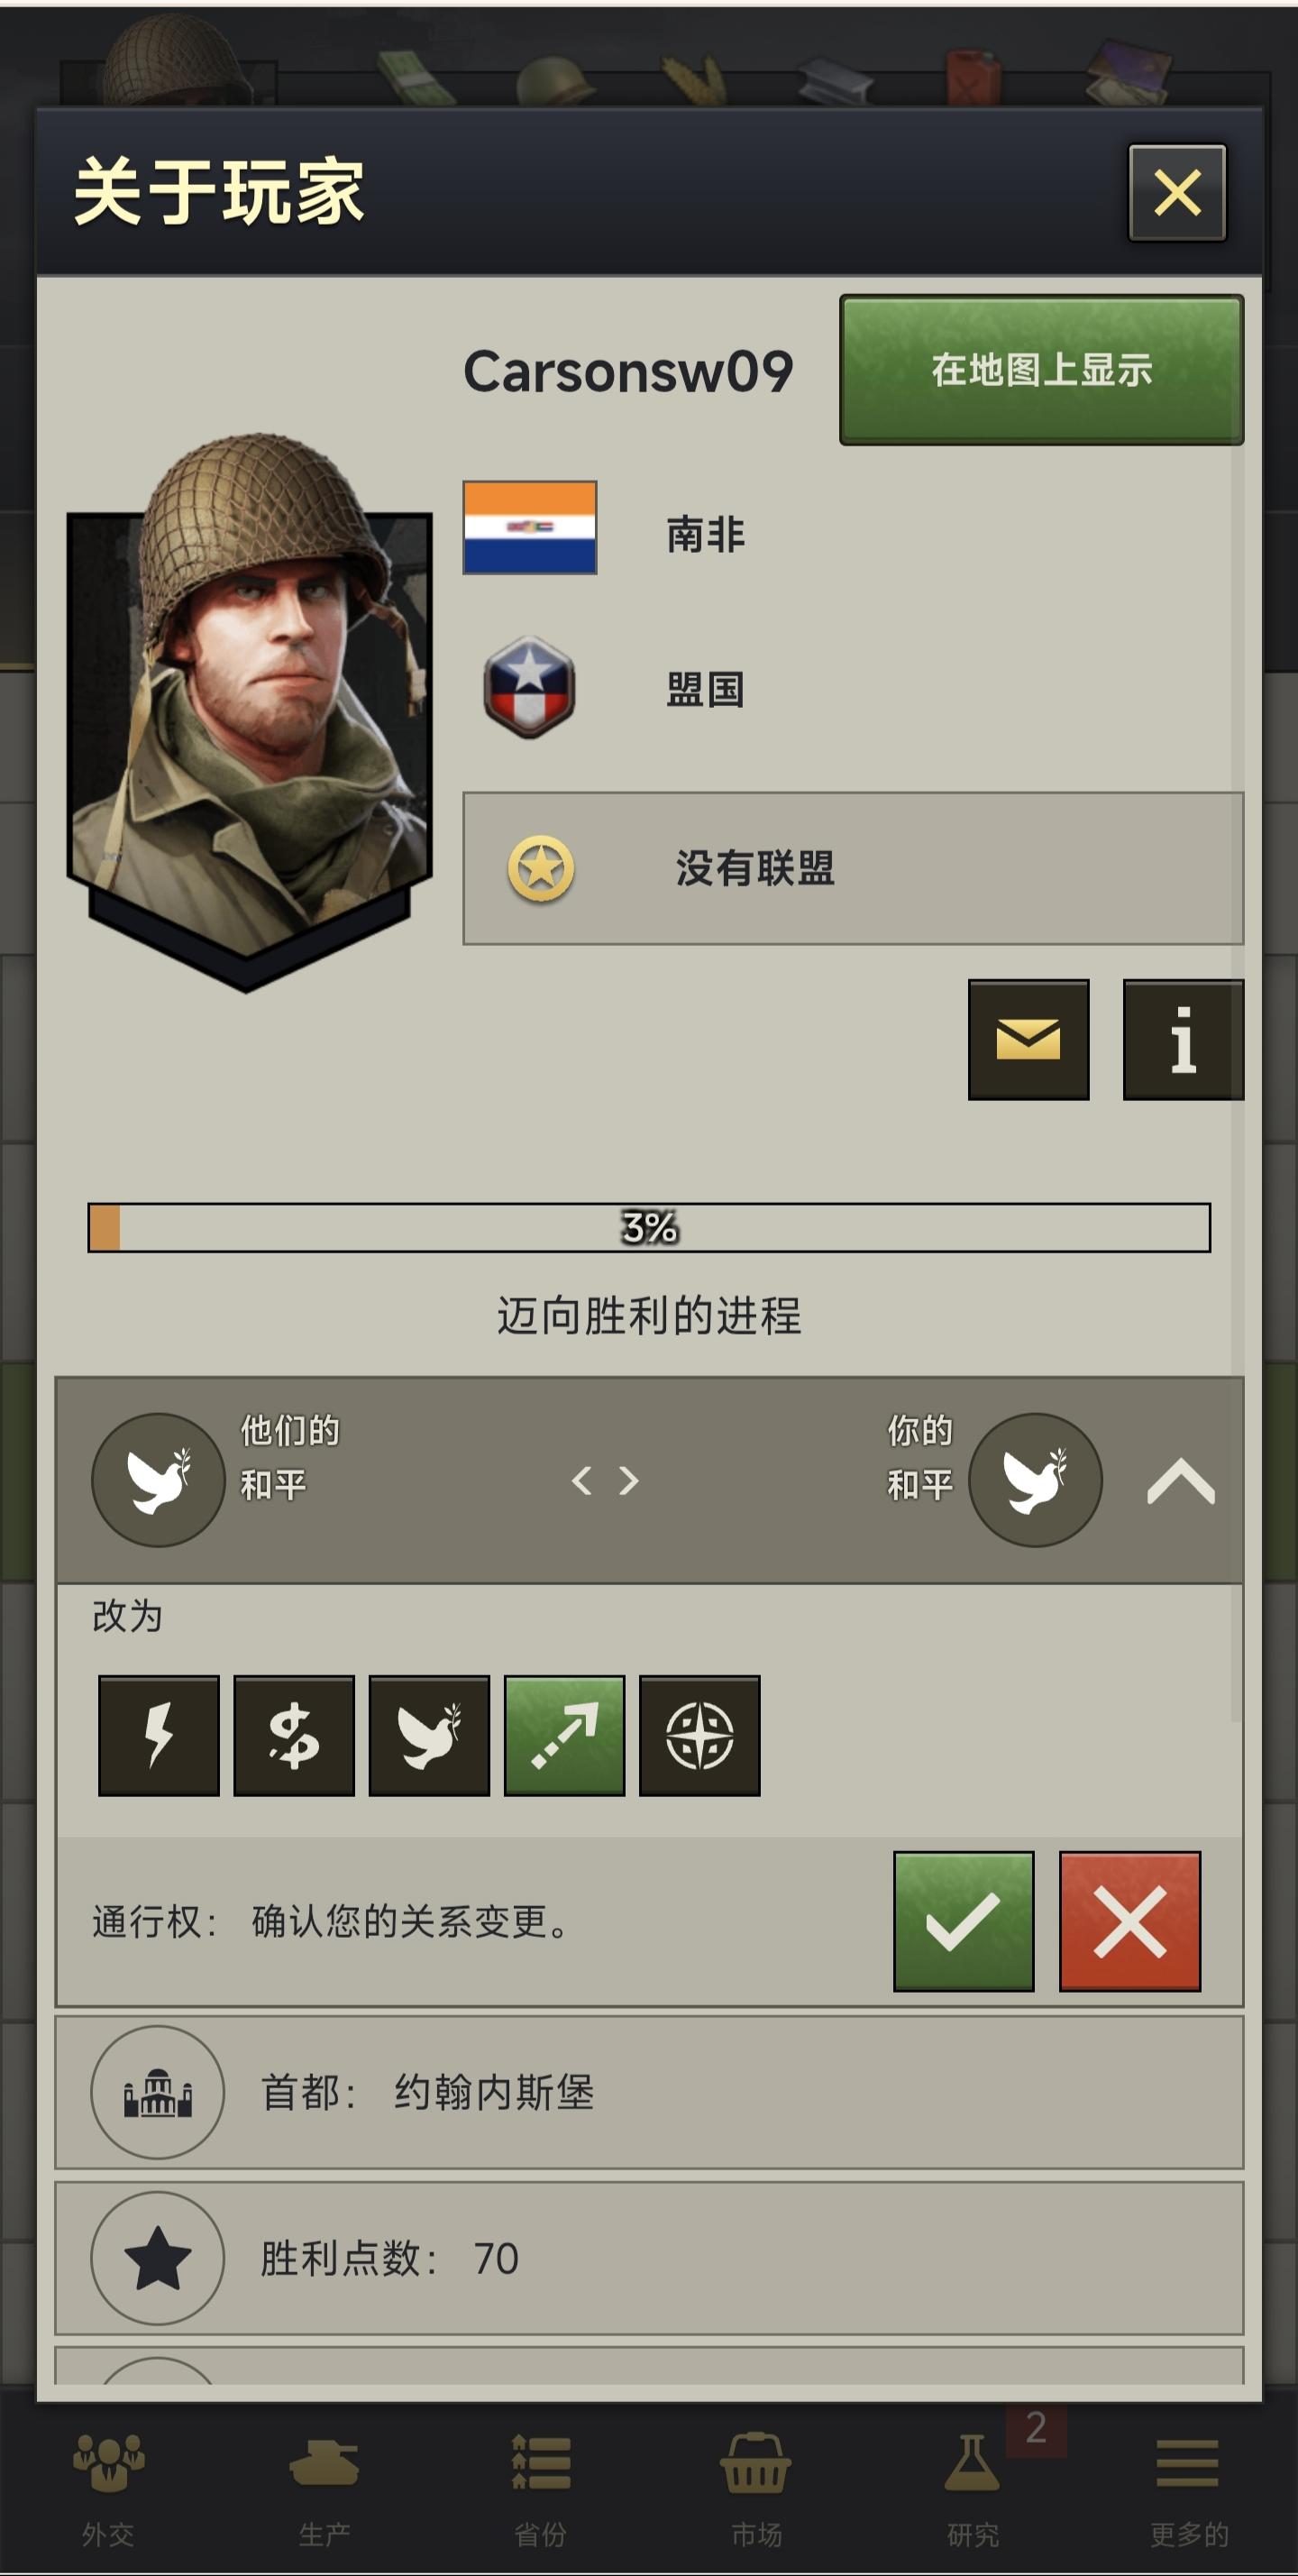The width and height of the screenshot is (1298, 2576).
Task: Cancel relation change with red X
Action: (x=1130, y=1920)
